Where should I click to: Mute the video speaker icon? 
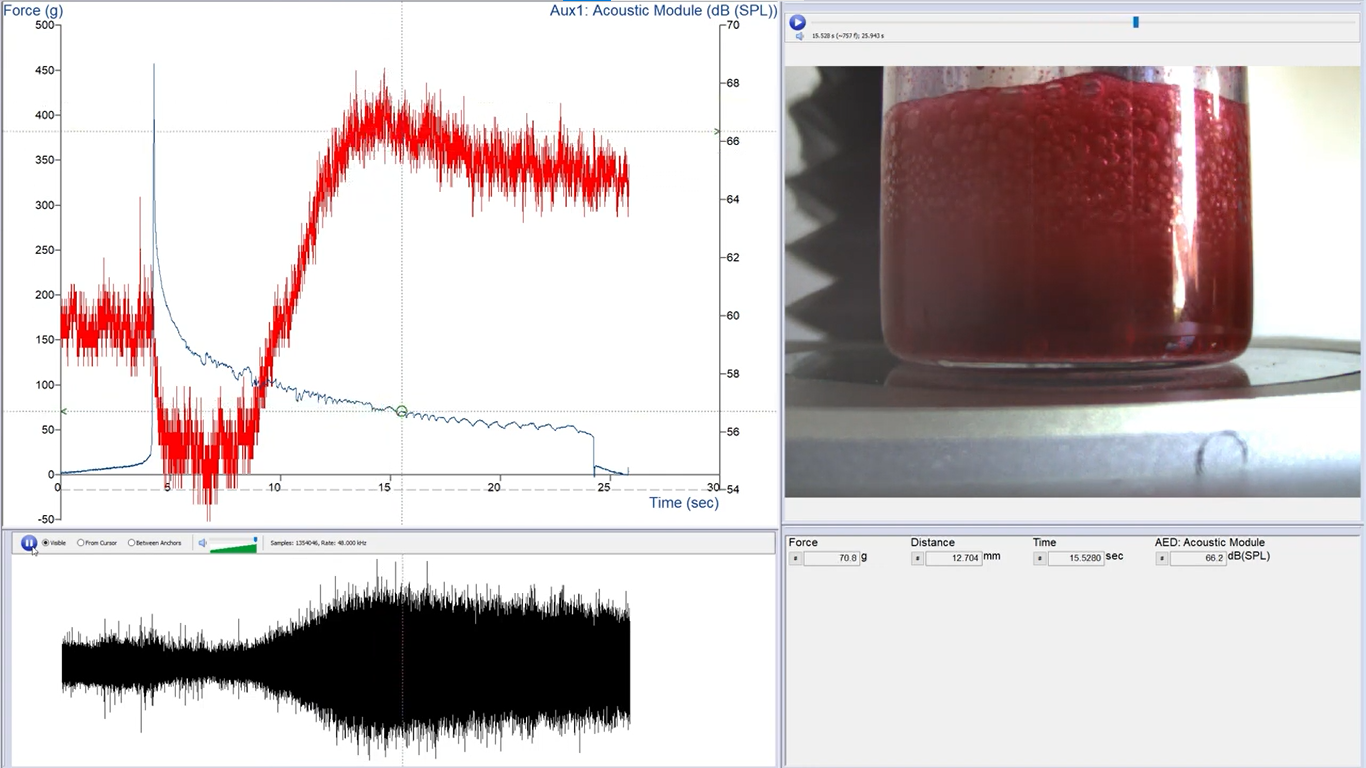point(800,36)
